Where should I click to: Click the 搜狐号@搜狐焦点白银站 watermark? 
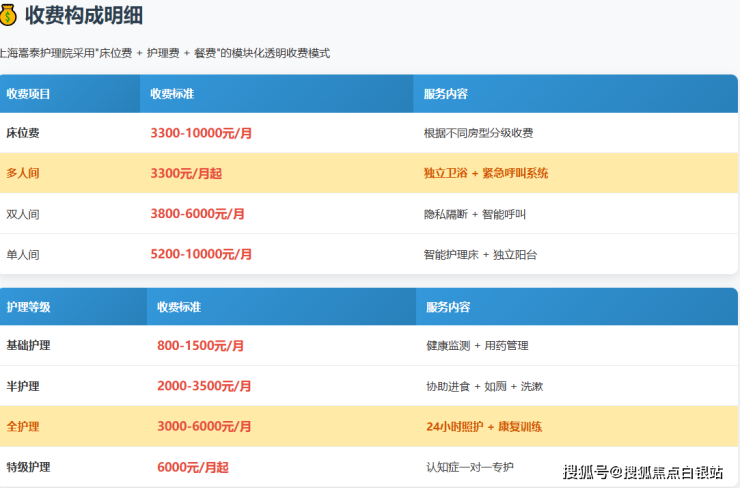coord(642,471)
